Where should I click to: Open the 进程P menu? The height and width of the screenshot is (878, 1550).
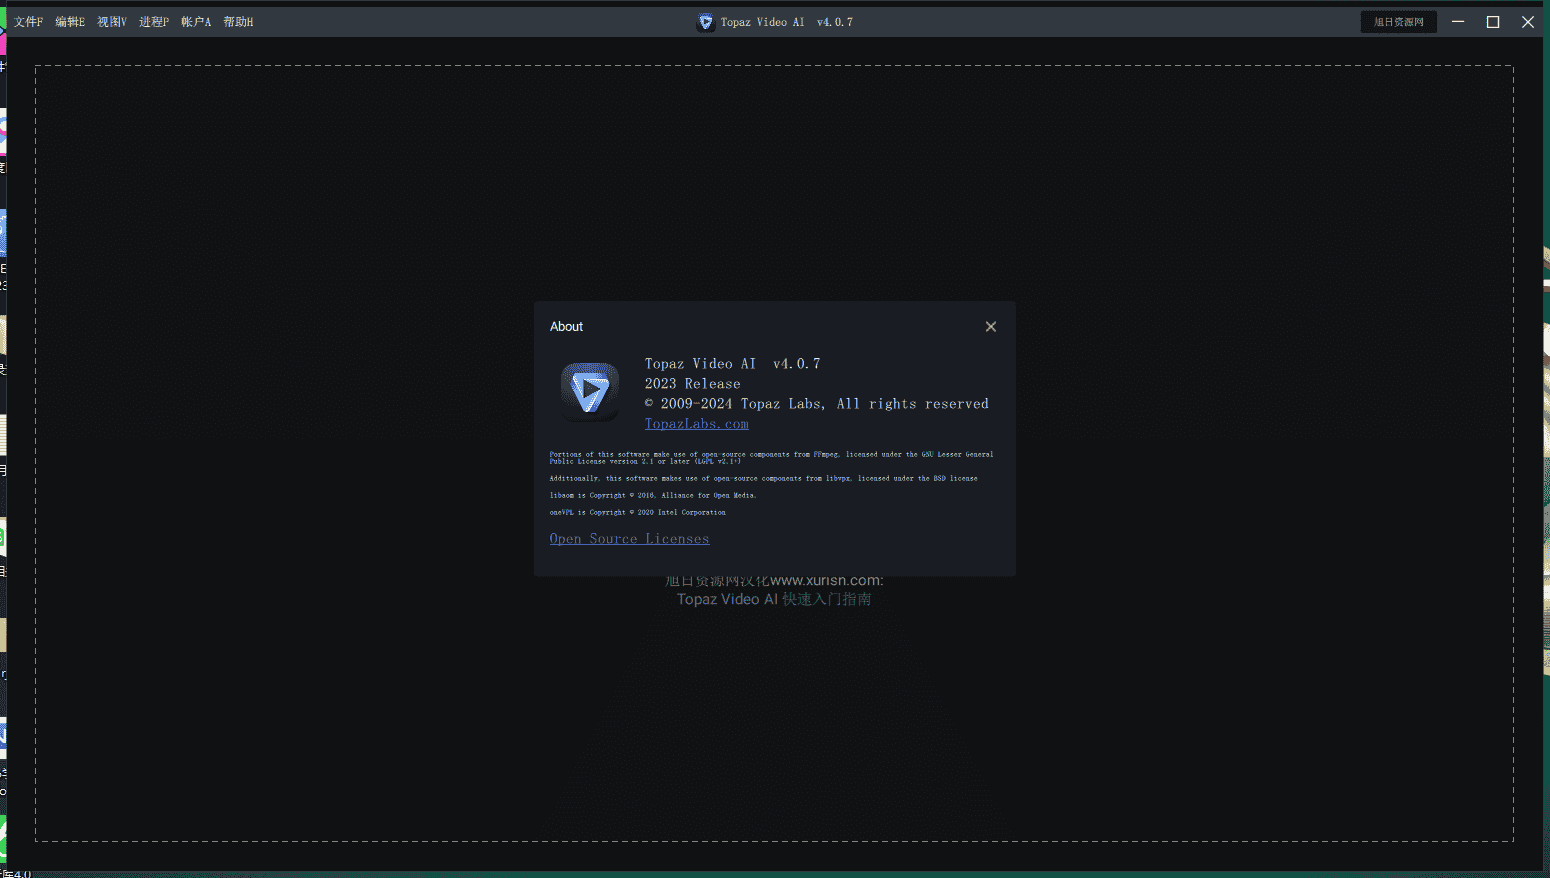pos(154,22)
